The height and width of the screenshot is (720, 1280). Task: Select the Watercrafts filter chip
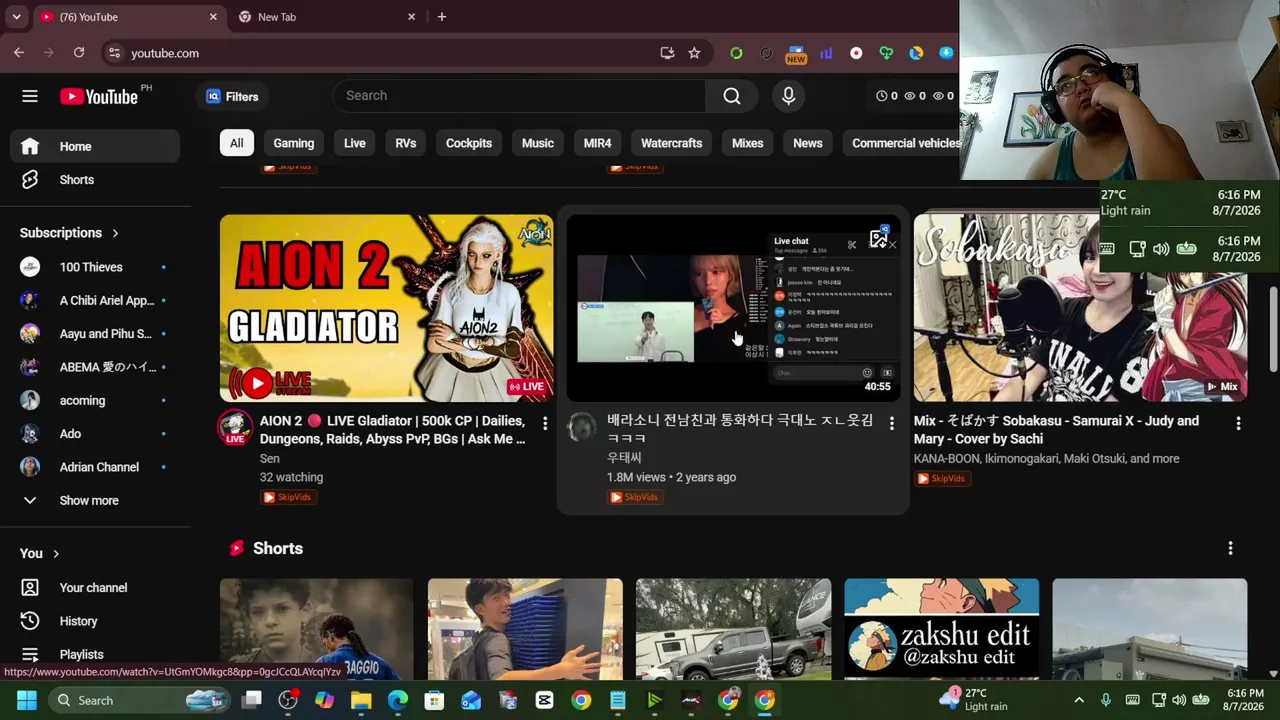click(672, 143)
